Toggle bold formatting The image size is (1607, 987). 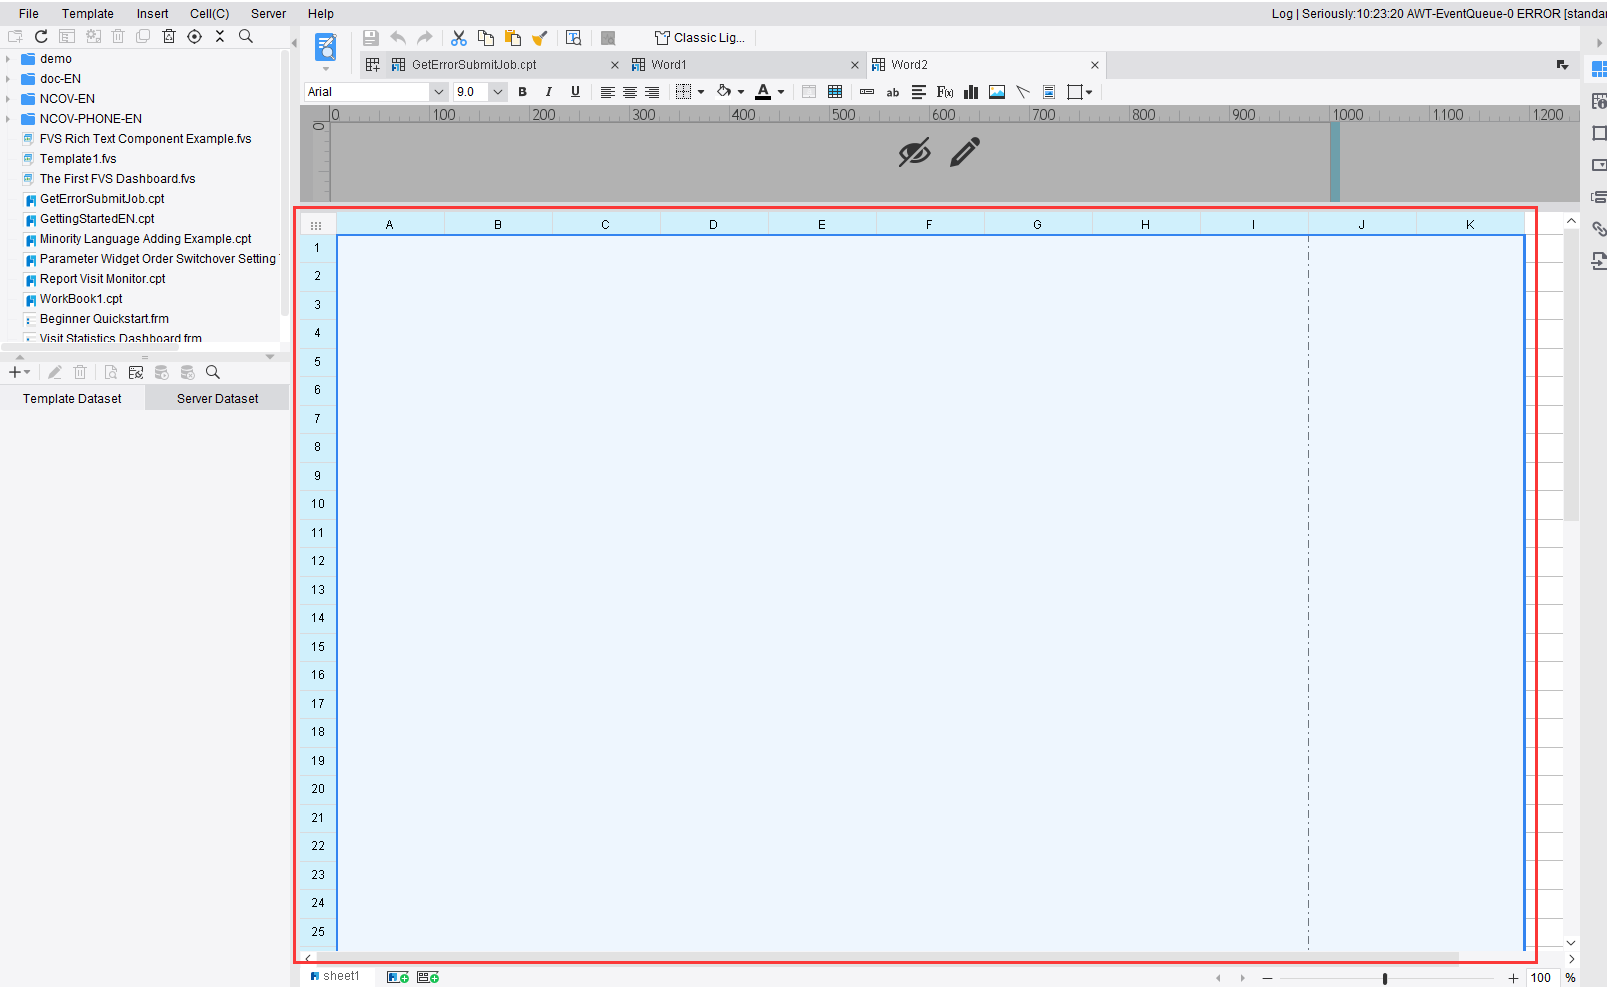pos(522,91)
